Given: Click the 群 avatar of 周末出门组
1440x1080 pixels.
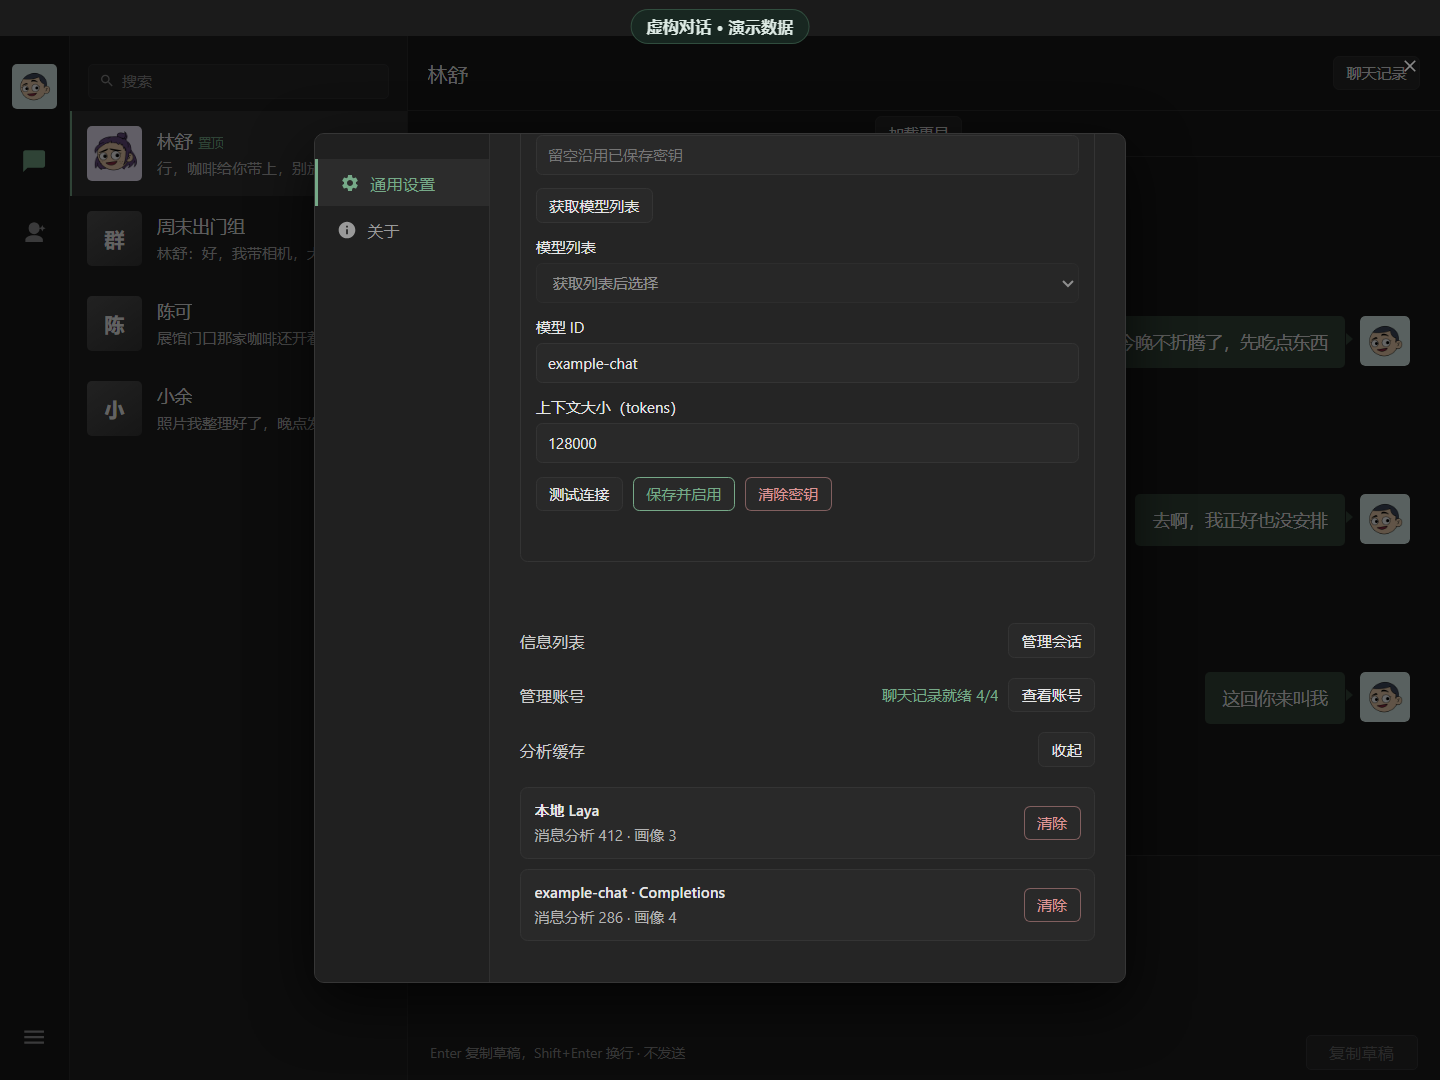Looking at the screenshot, I should (114, 239).
